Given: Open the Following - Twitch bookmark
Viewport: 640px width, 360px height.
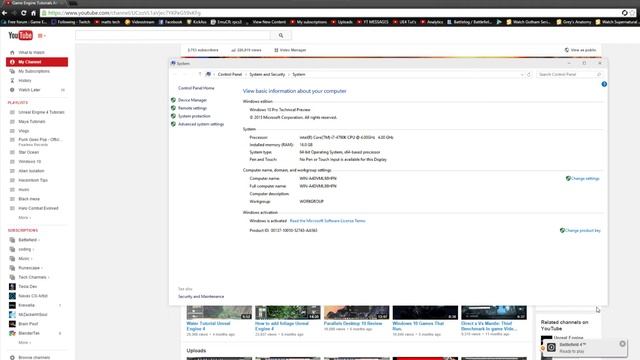Looking at the screenshot, I should tap(71, 22).
